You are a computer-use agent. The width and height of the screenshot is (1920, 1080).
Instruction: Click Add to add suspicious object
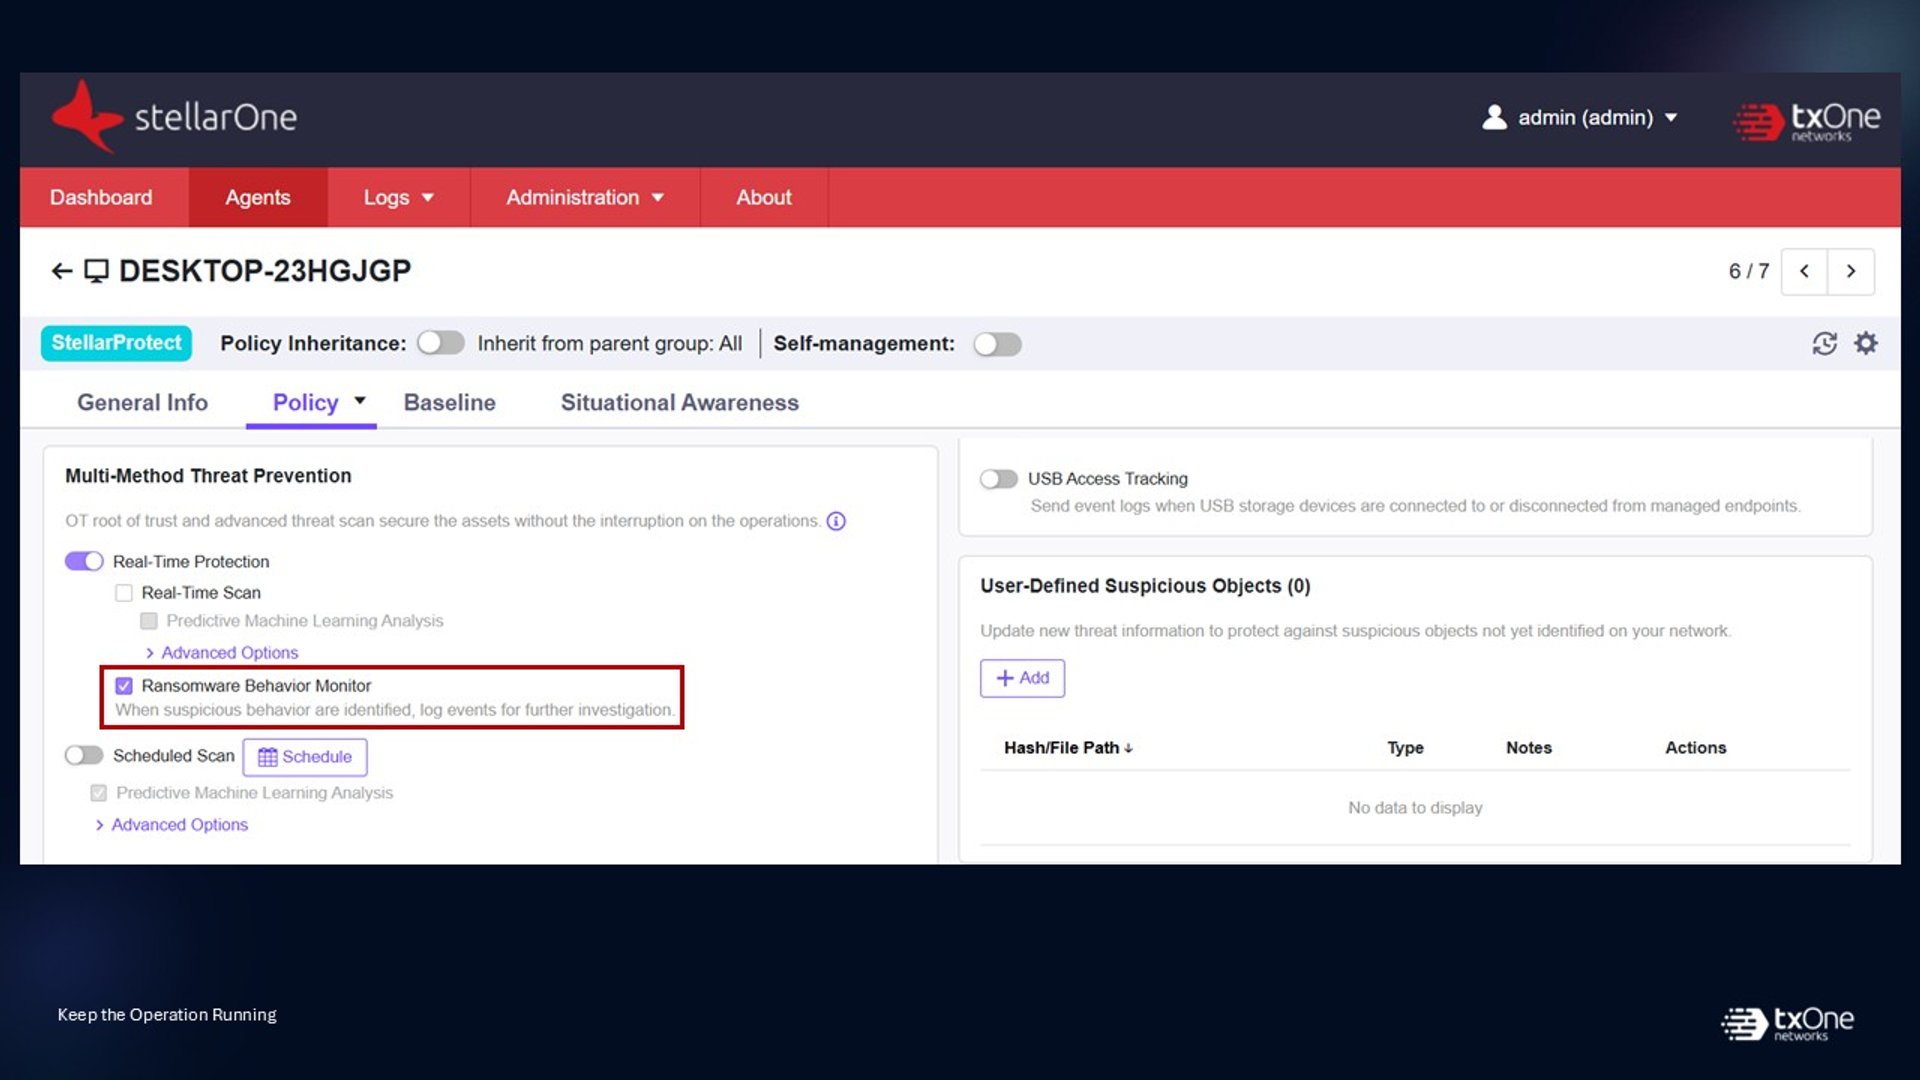(x=1022, y=678)
